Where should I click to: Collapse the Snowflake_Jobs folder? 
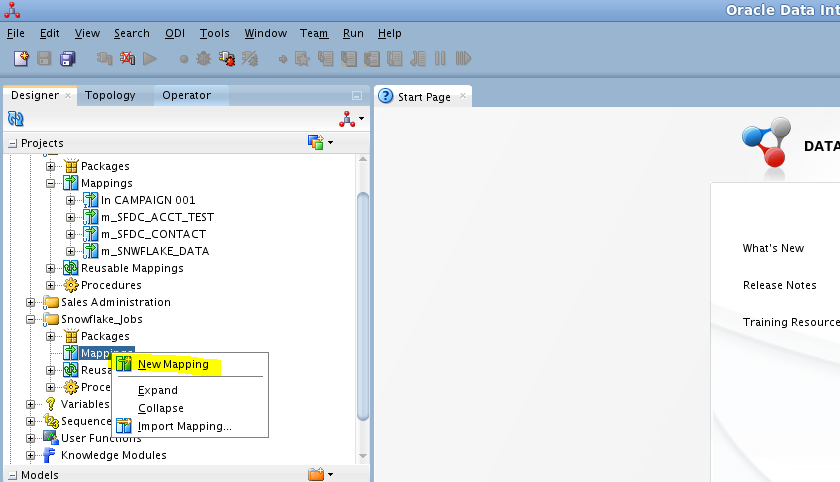pyautogui.click(x=31, y=320)
